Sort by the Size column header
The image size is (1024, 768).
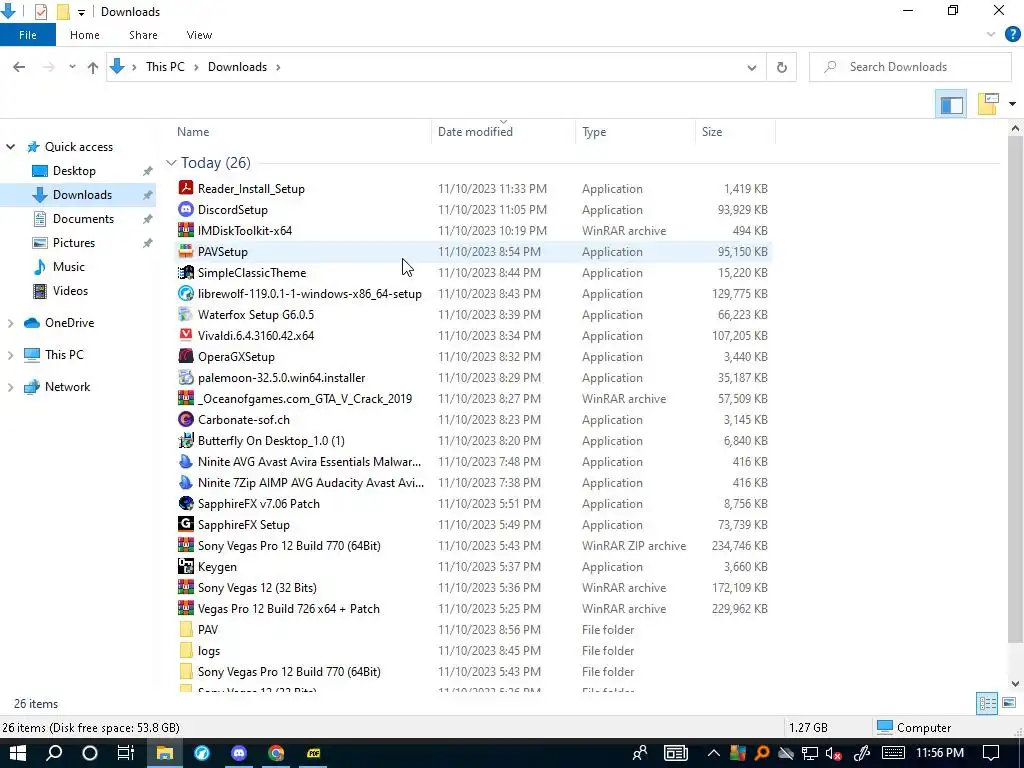pyautogui.click(x=735, y=132)
